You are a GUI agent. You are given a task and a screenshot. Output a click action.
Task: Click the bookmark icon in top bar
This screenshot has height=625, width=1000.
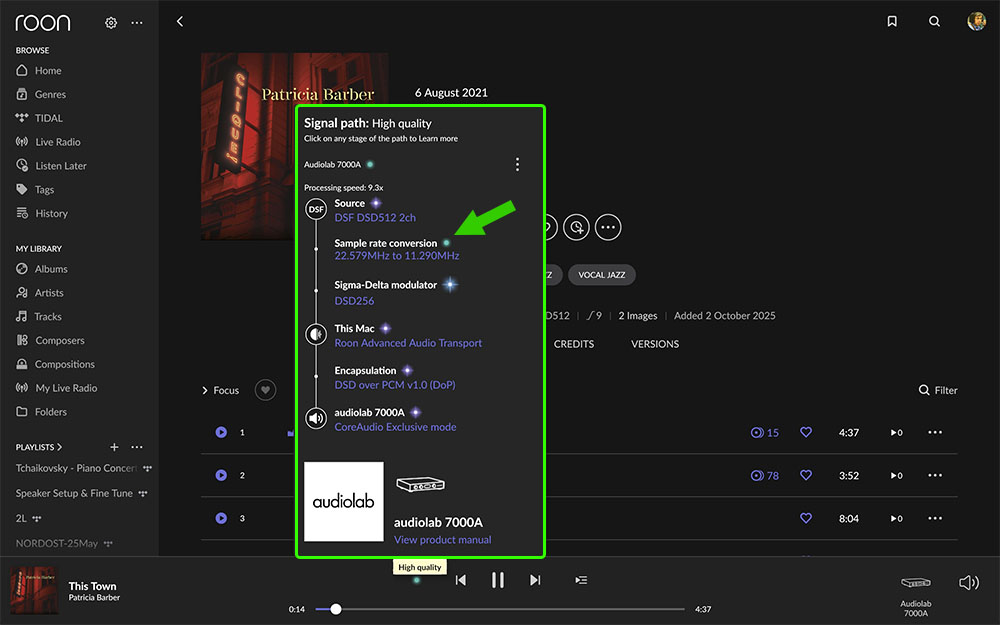(x=892, y=21)
